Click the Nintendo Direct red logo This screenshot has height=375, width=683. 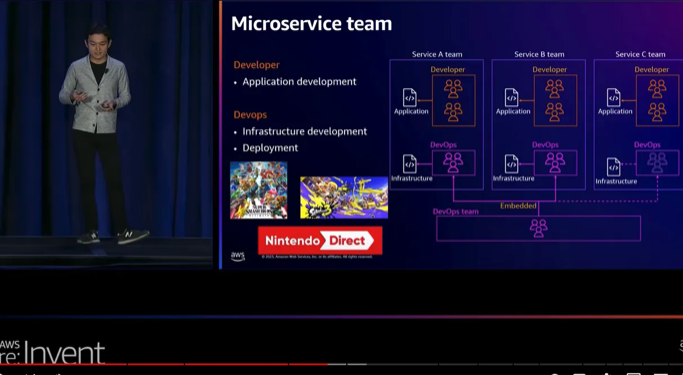[x=320, y=240]
